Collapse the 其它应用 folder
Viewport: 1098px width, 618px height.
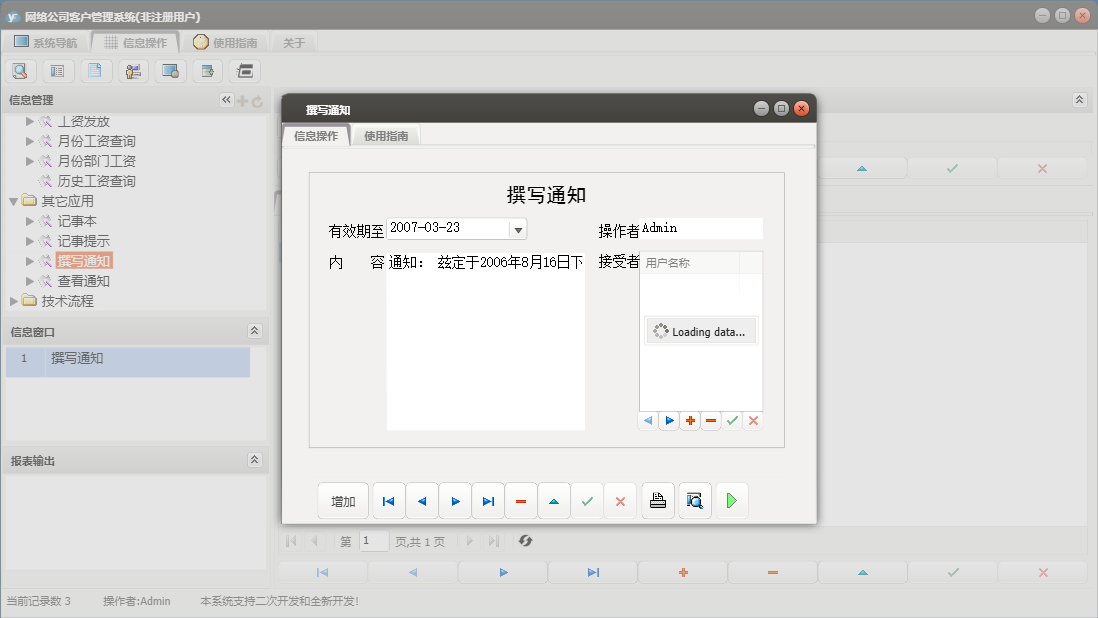(13, 200)
